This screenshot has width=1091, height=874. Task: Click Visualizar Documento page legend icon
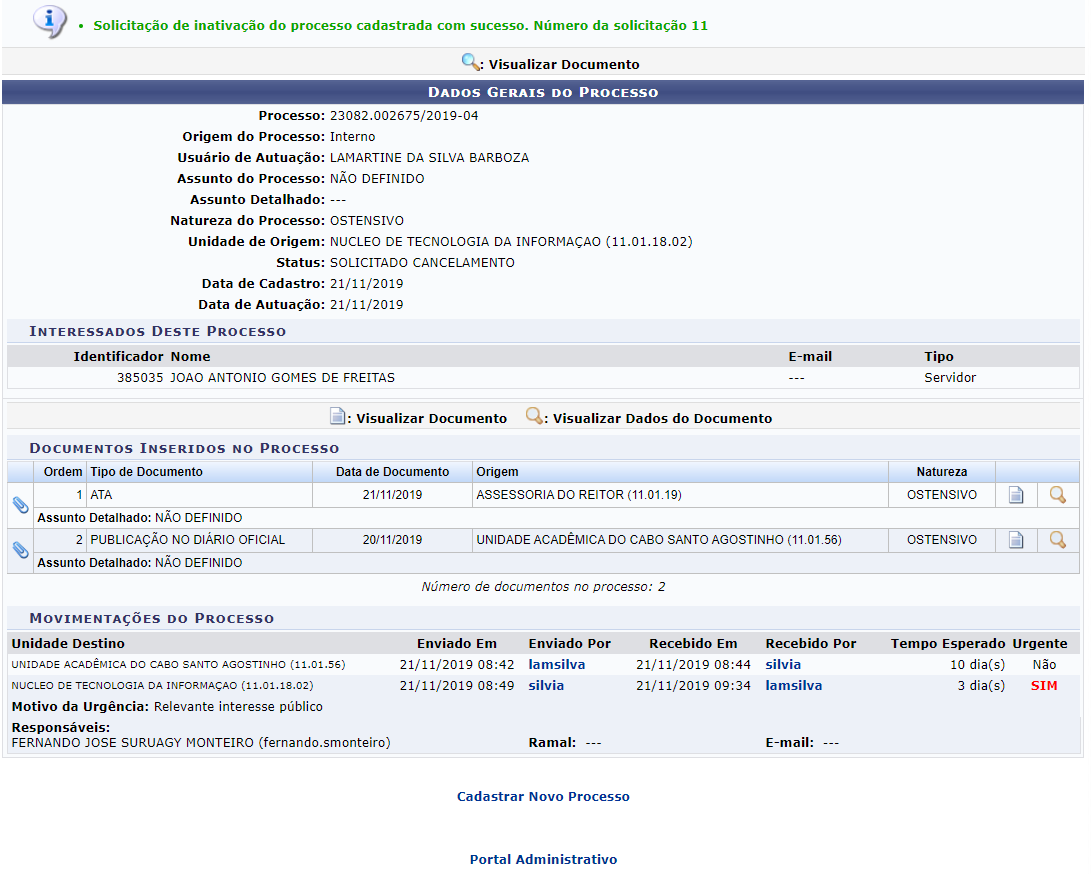point(337,416)
